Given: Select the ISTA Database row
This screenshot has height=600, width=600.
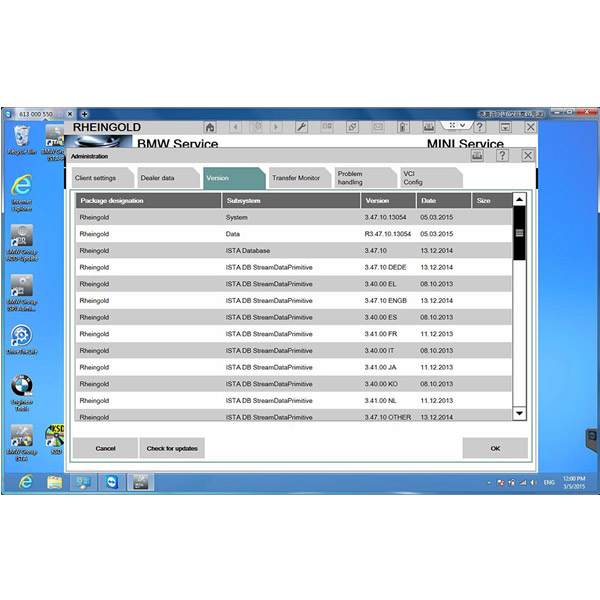Looking at the screenshot, I should [293, 251].
